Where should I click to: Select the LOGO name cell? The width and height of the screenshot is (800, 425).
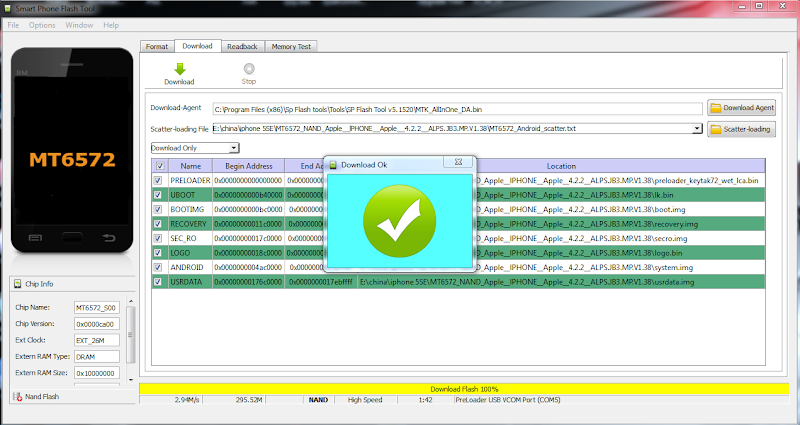(x=190, y=253)
